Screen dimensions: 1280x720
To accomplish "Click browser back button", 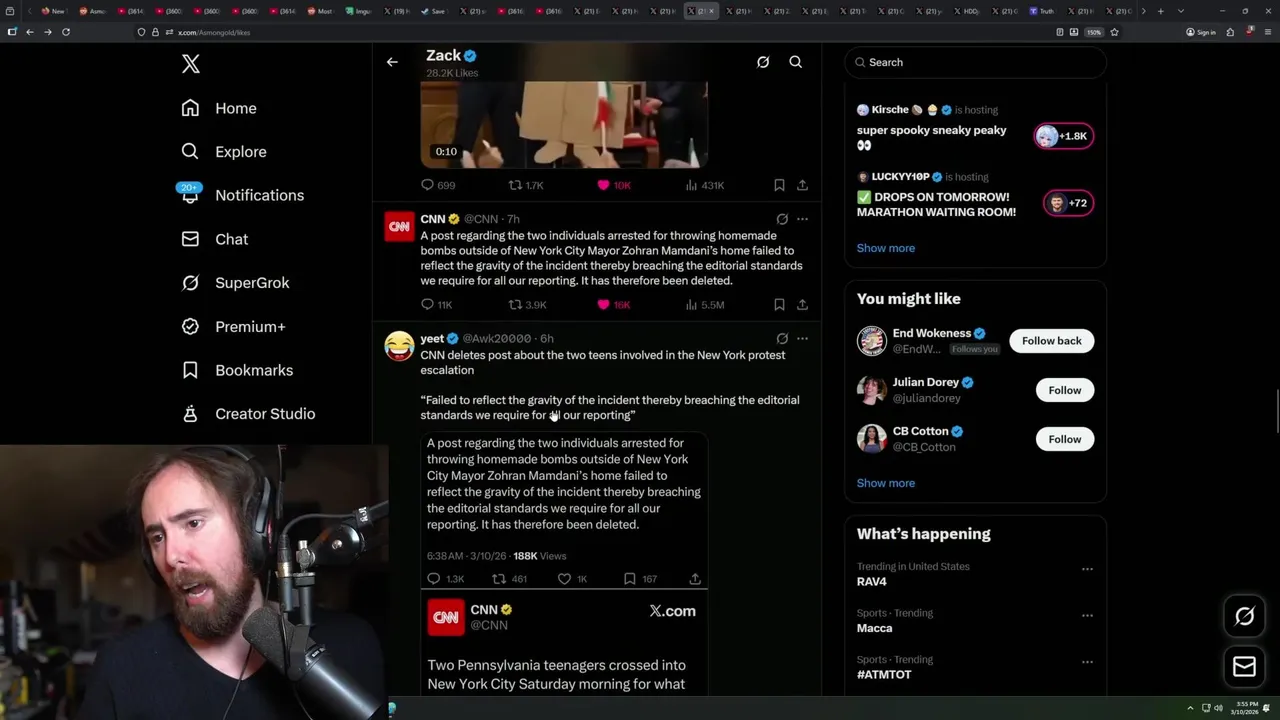I will point(30,32).
